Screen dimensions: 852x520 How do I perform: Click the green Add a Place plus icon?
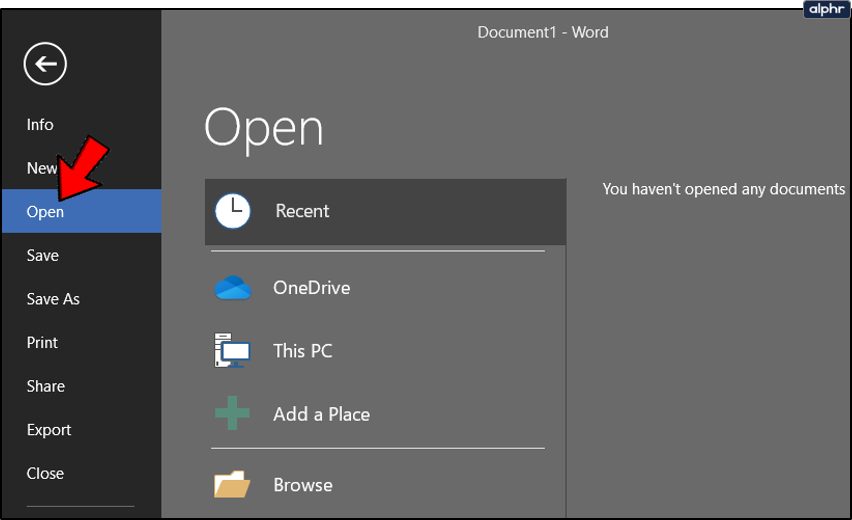coord(232,413)
